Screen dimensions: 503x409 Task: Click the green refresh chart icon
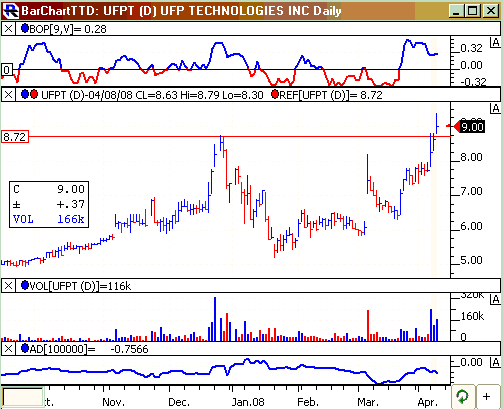[462, 397]
